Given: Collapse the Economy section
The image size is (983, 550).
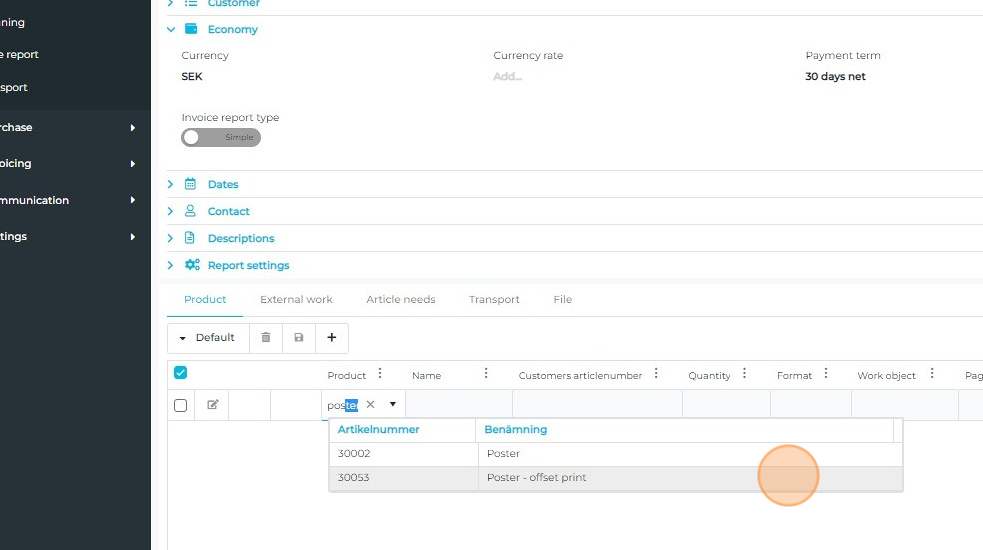Looking at the screenshot, I should [x=232, y=30].
